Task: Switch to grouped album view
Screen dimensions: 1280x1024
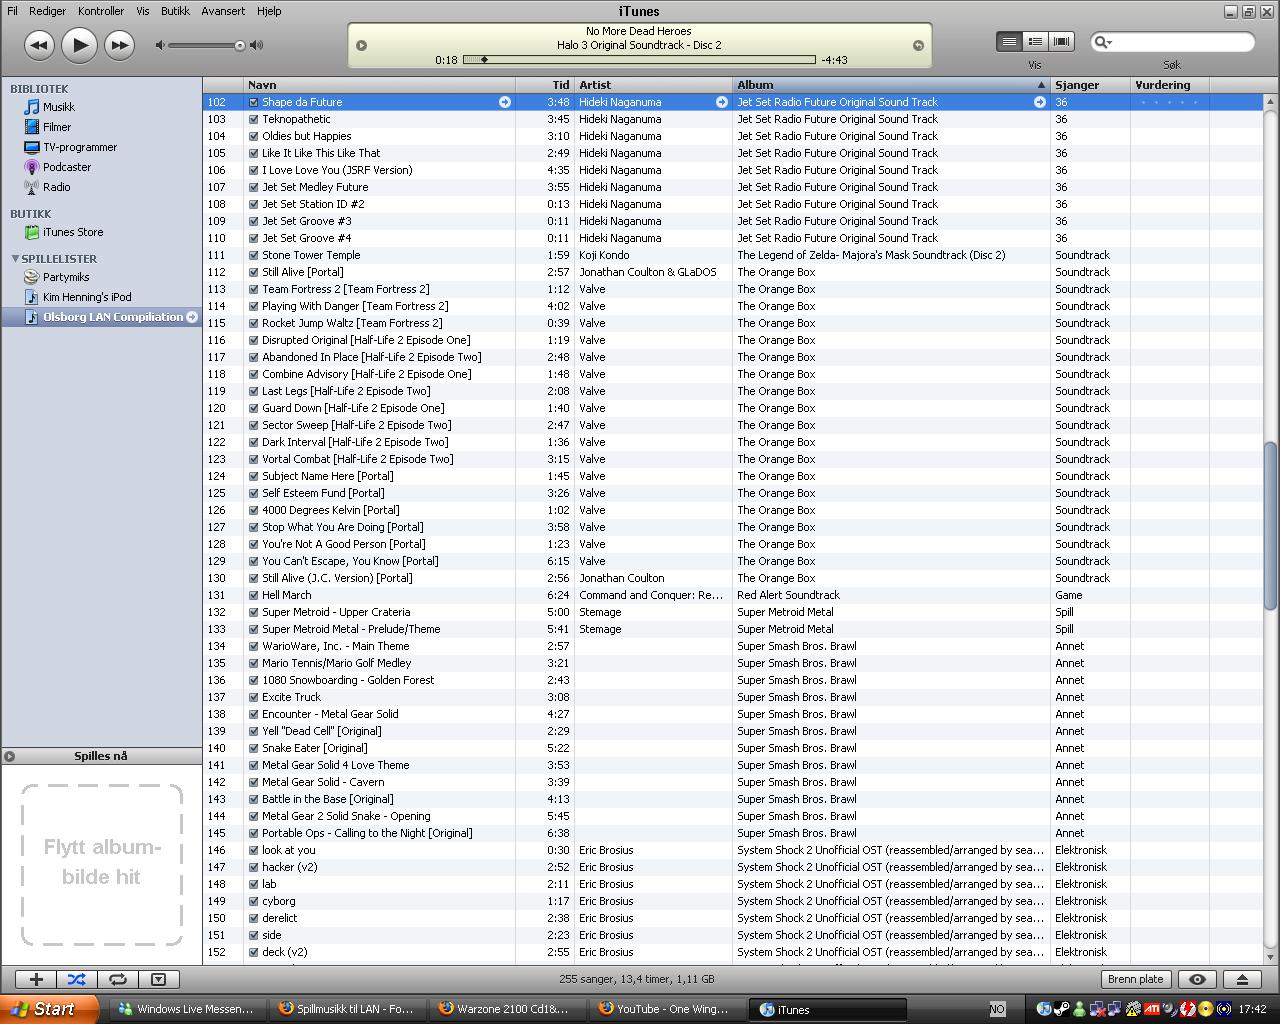Action: 1036,42
